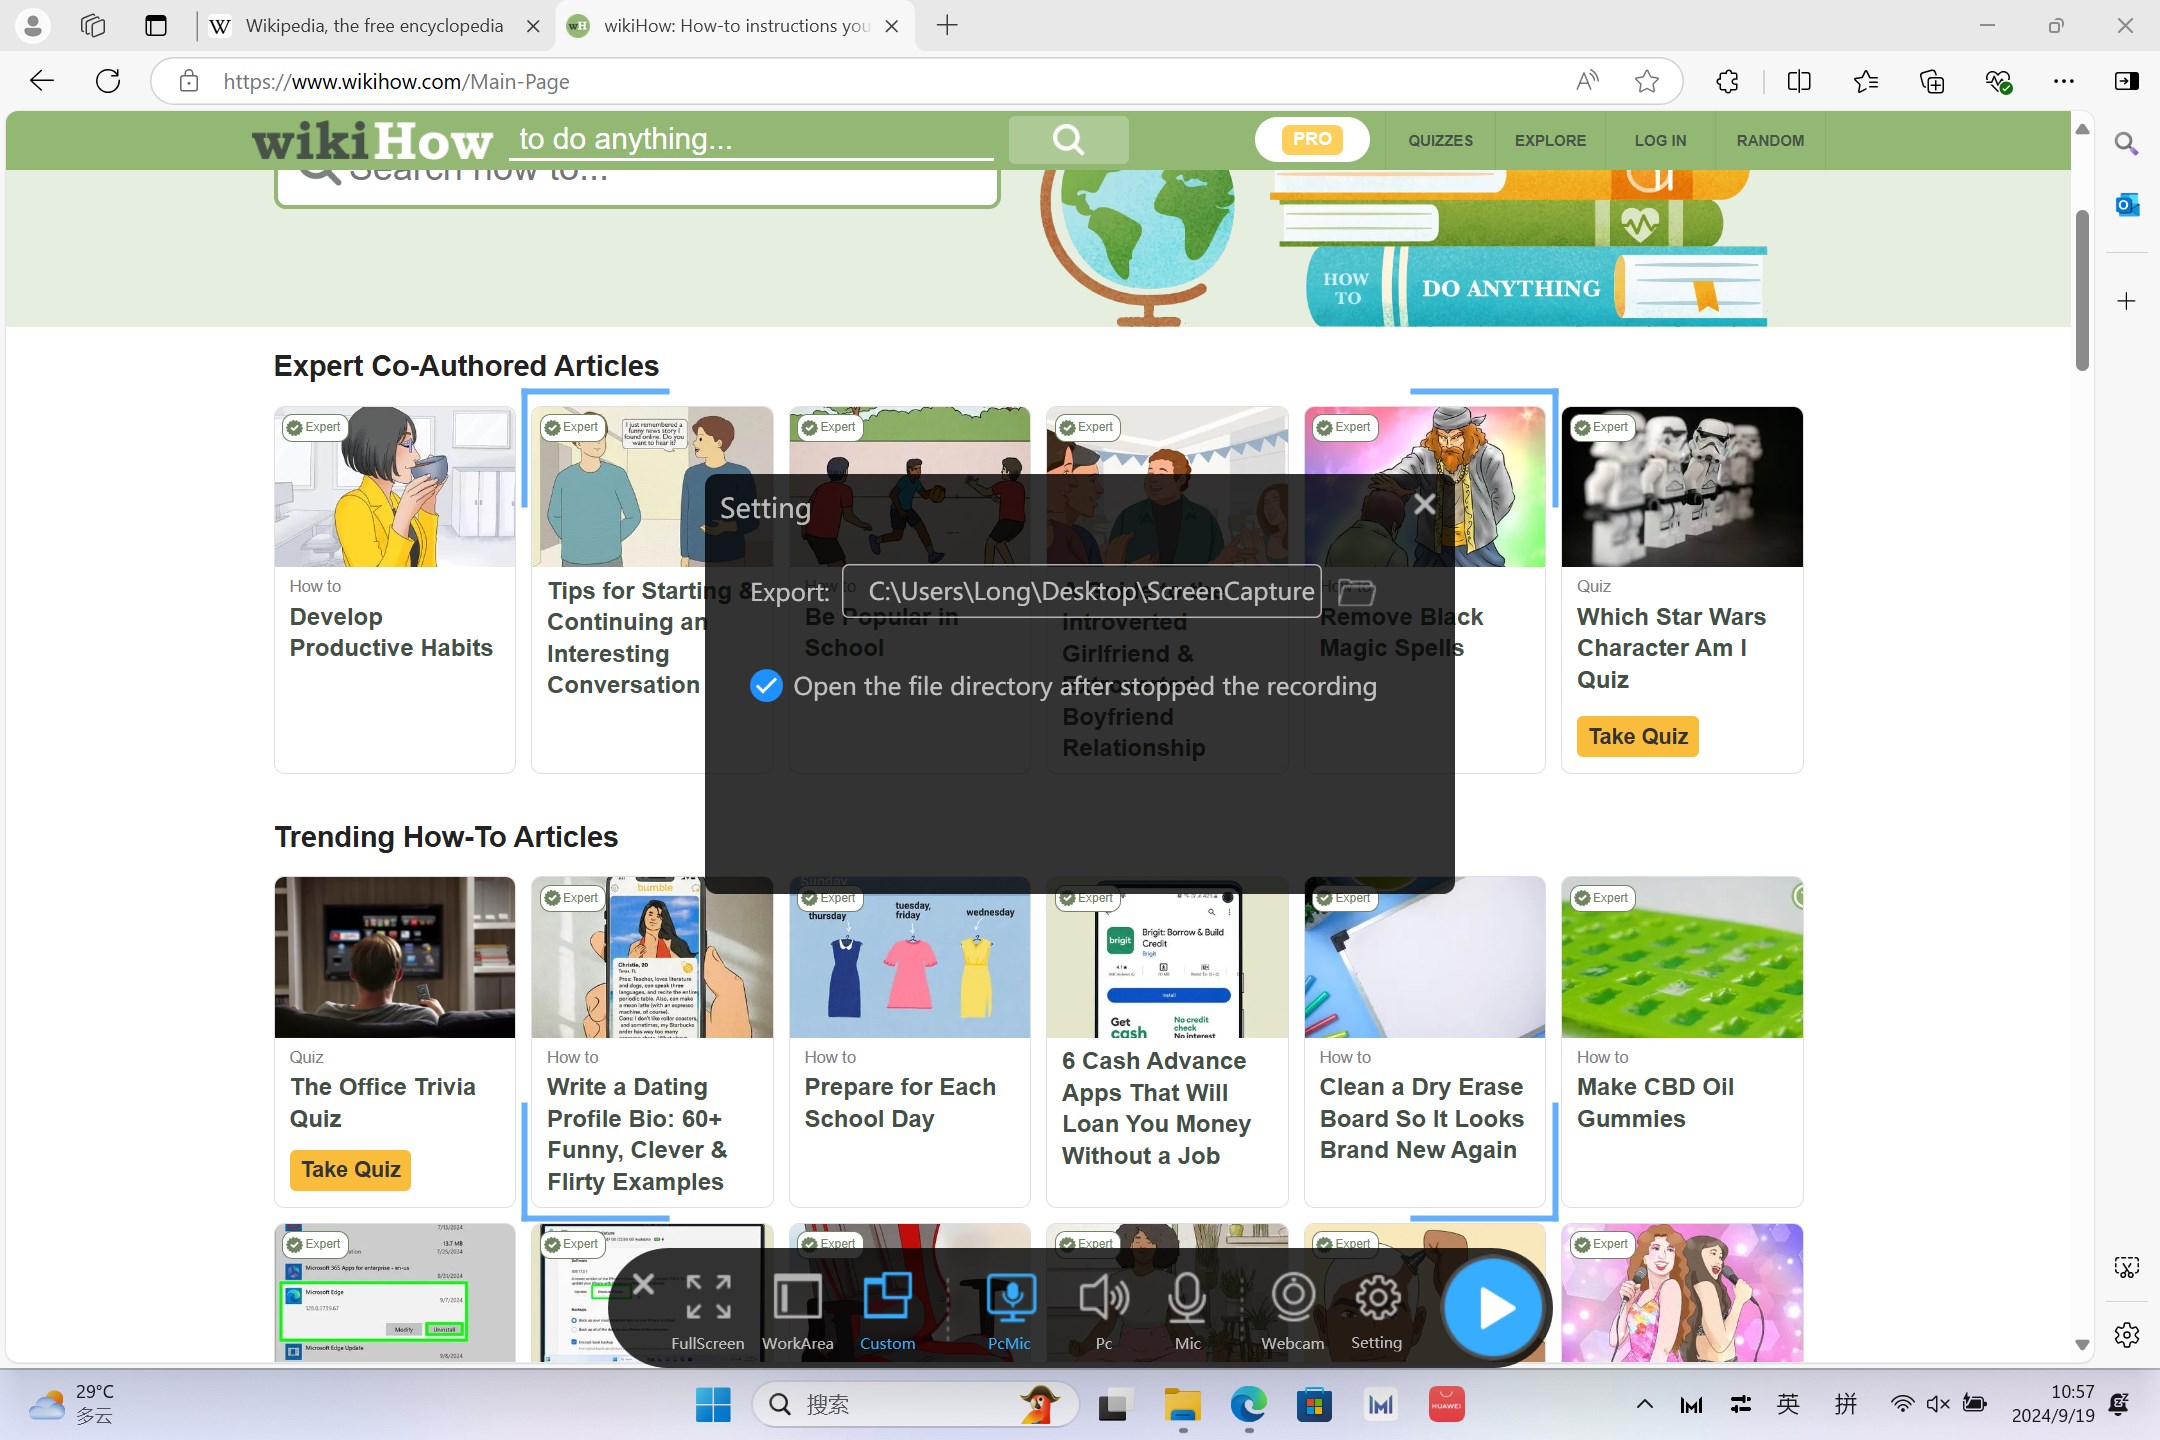Open browser Settings and more menu

pyautogui.click(x=2063, y=81)
